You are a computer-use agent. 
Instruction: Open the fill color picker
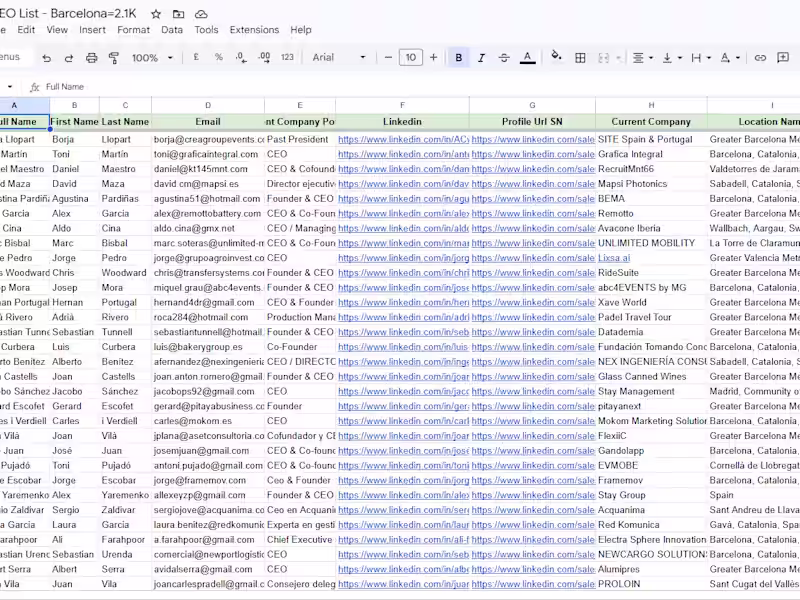click(556, 57)
